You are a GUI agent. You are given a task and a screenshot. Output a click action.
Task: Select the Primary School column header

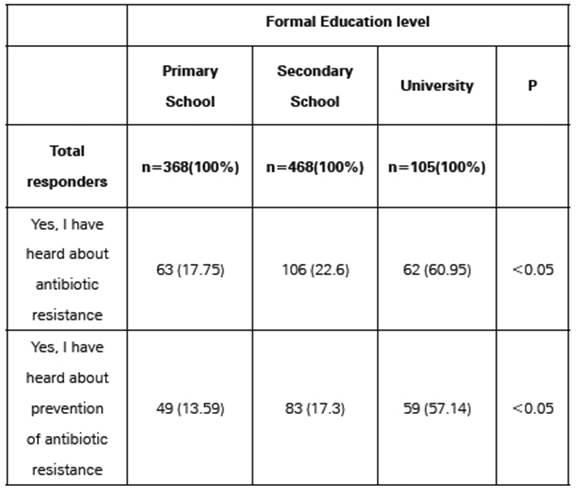190,86
